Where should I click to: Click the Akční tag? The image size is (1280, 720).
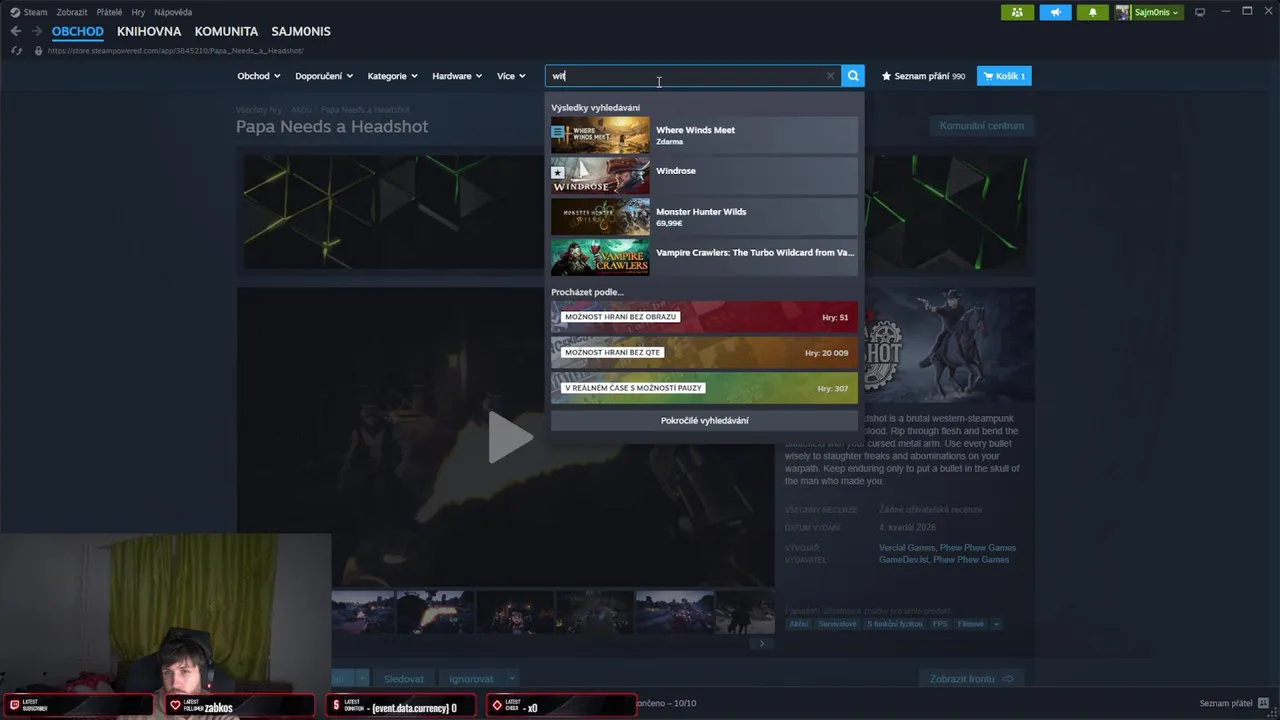tap(798, 624)
